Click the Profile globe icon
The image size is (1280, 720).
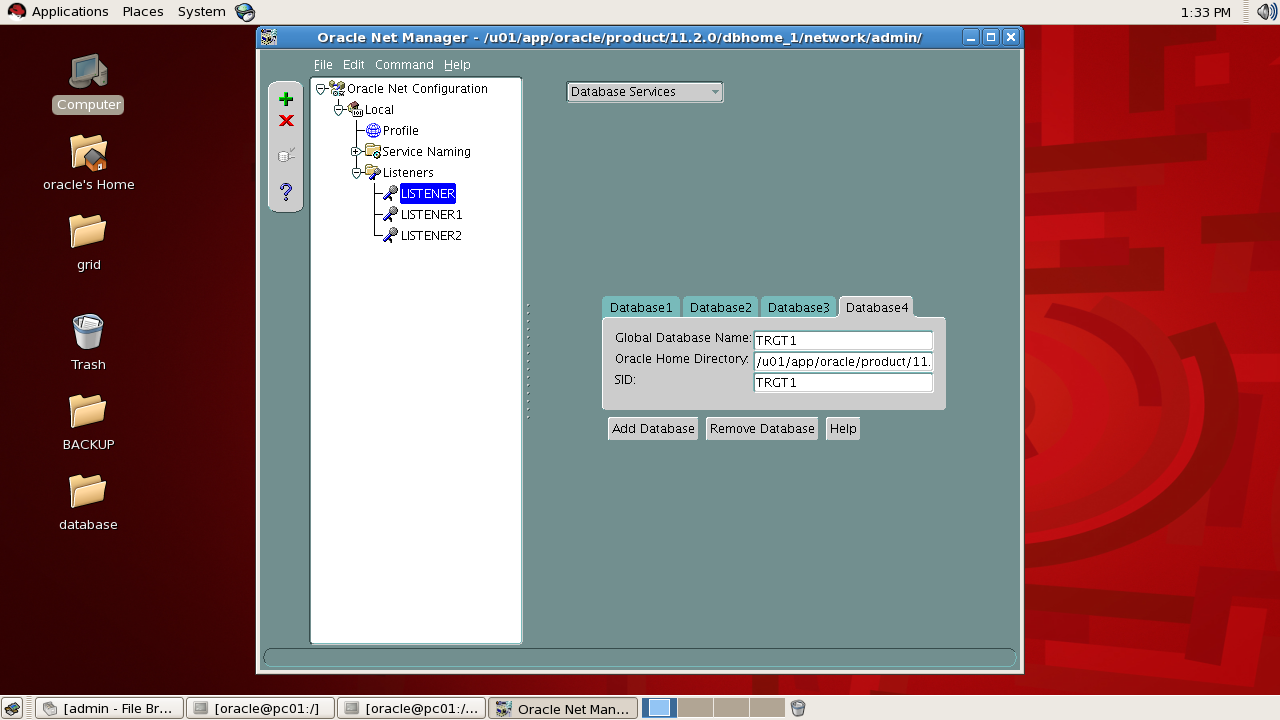click(x=373, y=130)
